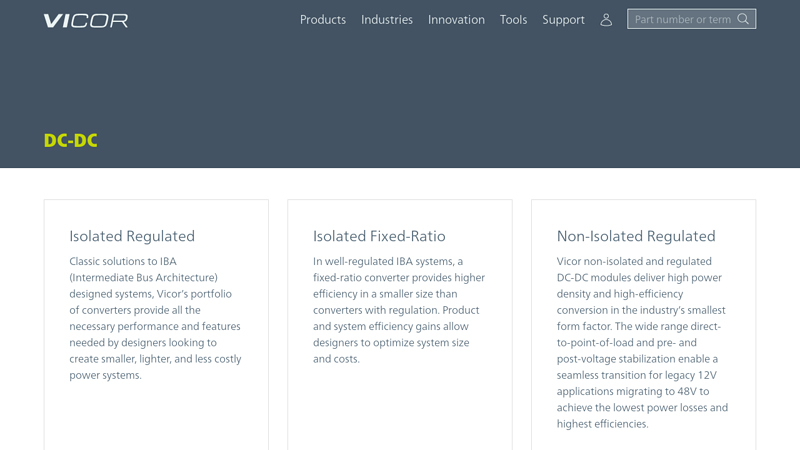Screen dimensions: 800x450
Task: Open the Products menu
Action: click(x=323, y=20)
